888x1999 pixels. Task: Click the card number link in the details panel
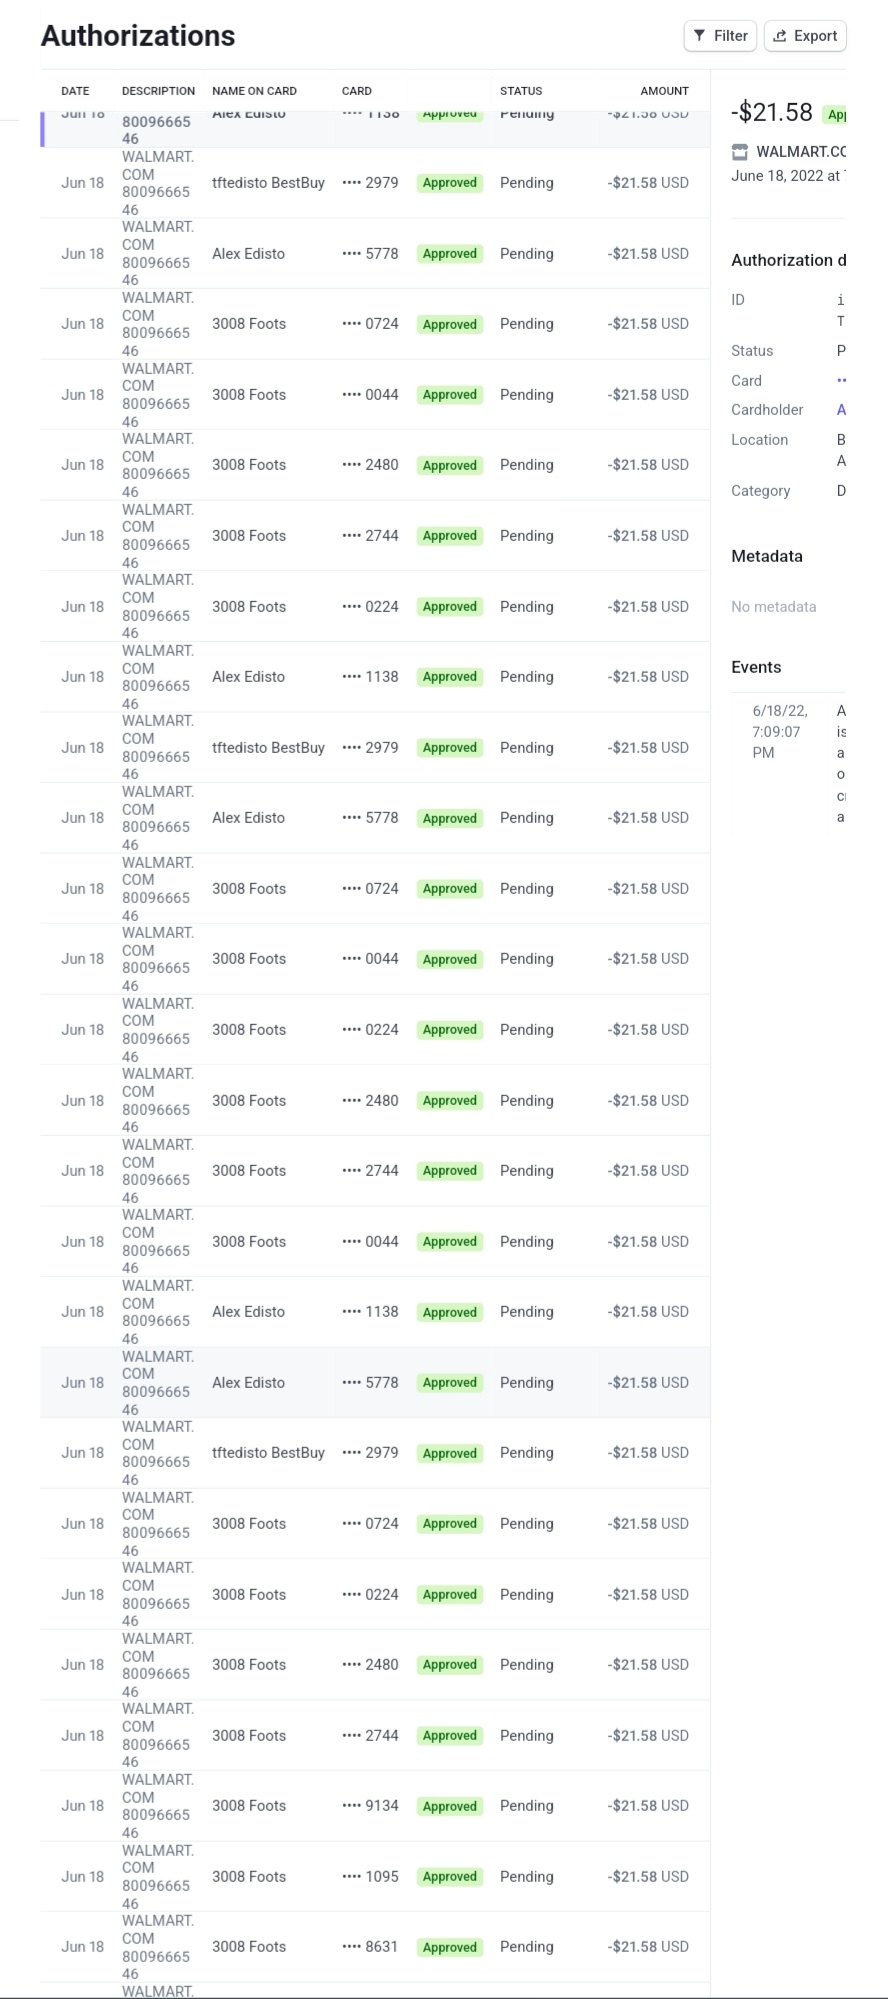[841, 381]
